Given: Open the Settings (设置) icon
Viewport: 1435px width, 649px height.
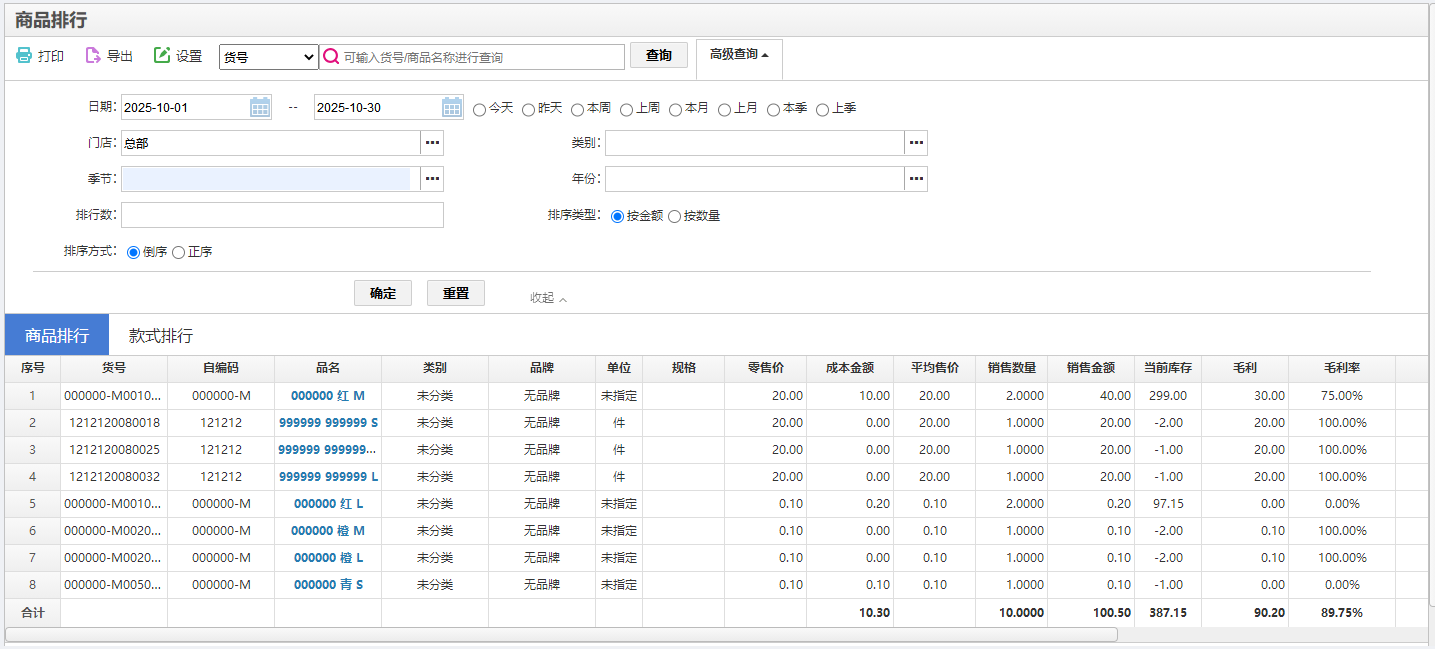Looking at the screenshot, I should pos(162,56).
